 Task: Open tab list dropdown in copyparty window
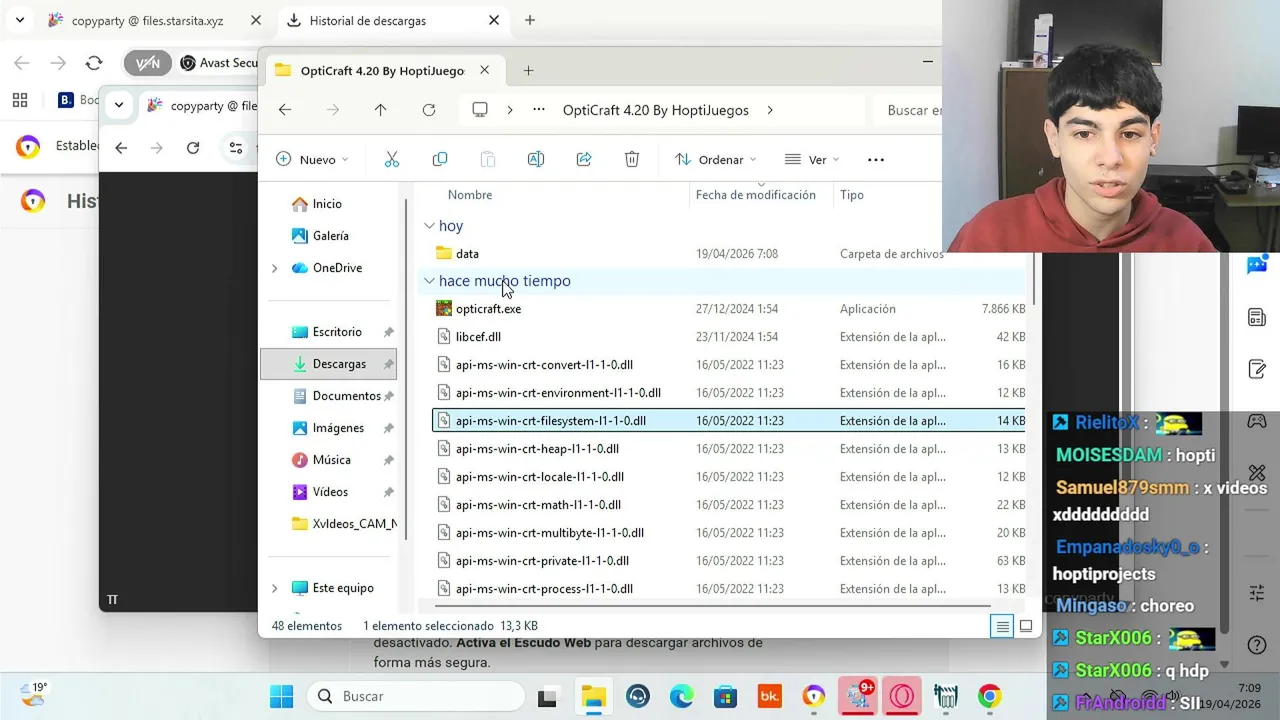[119, 105]
